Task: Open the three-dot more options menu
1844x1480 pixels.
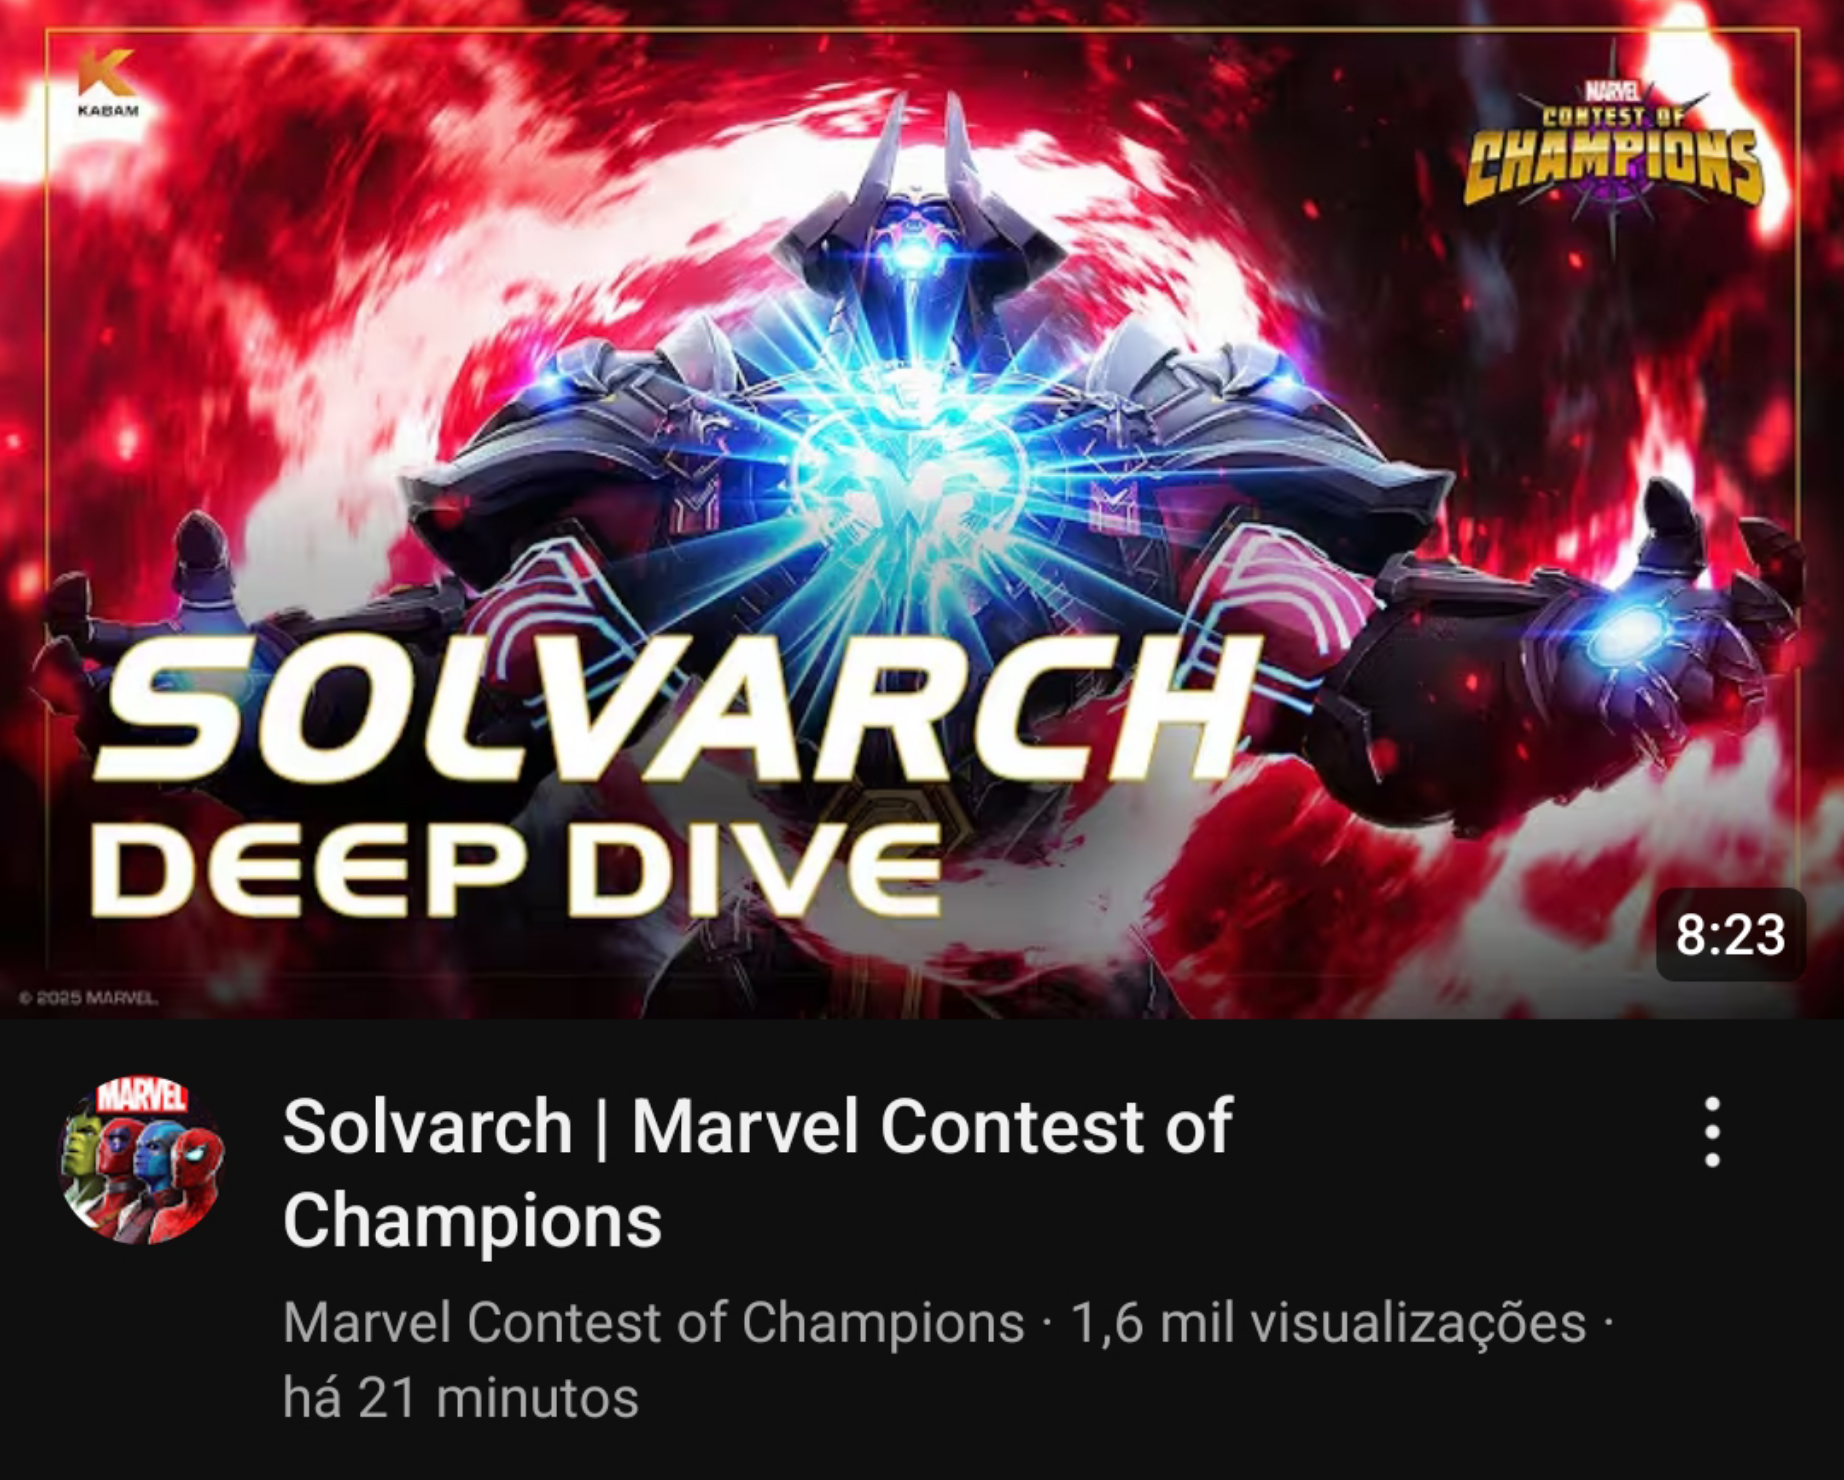Action: point(1712,1132)
